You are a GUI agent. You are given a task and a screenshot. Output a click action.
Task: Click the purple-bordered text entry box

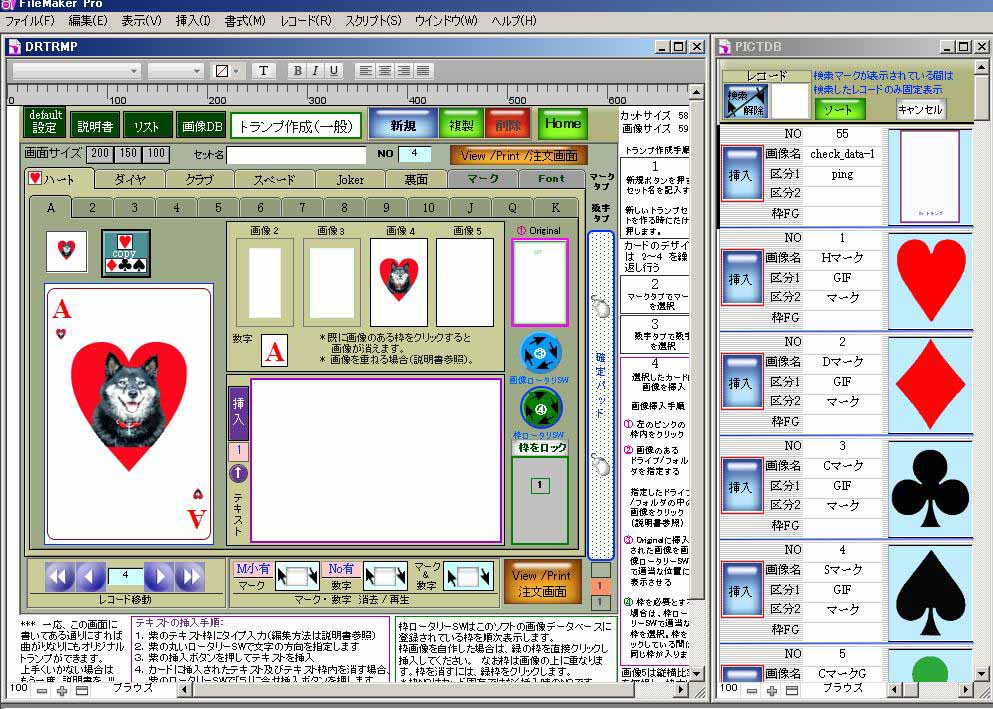pos(376,460)
